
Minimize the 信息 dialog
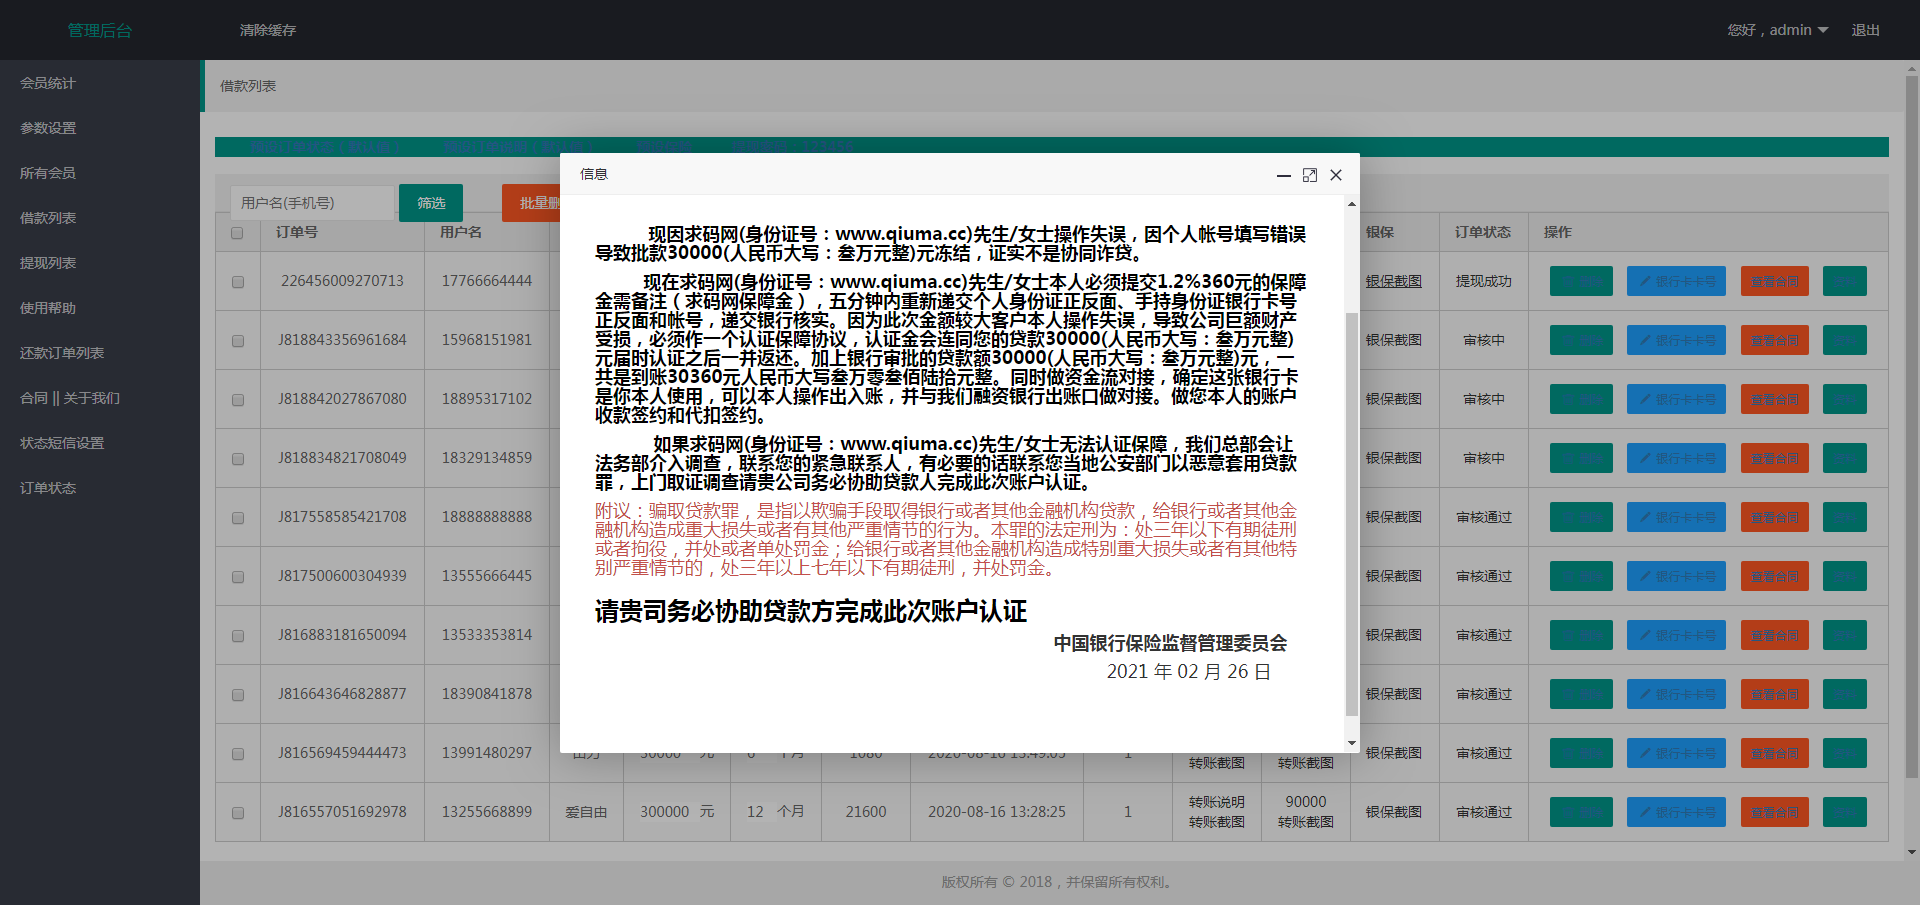point(1283,175)
